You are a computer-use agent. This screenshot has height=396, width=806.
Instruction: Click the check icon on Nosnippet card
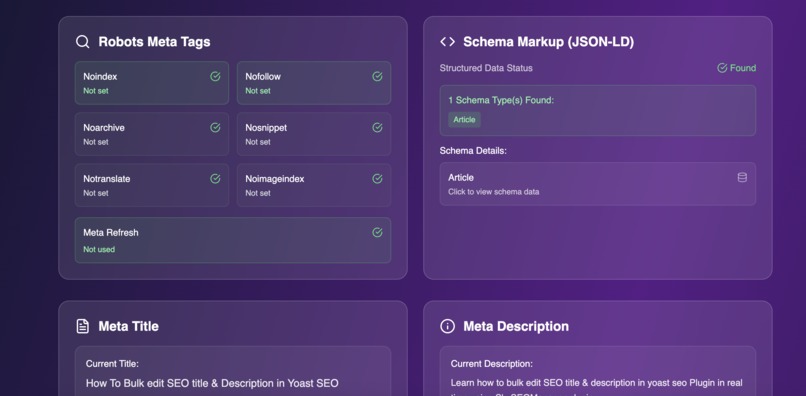tap(377, 128)
